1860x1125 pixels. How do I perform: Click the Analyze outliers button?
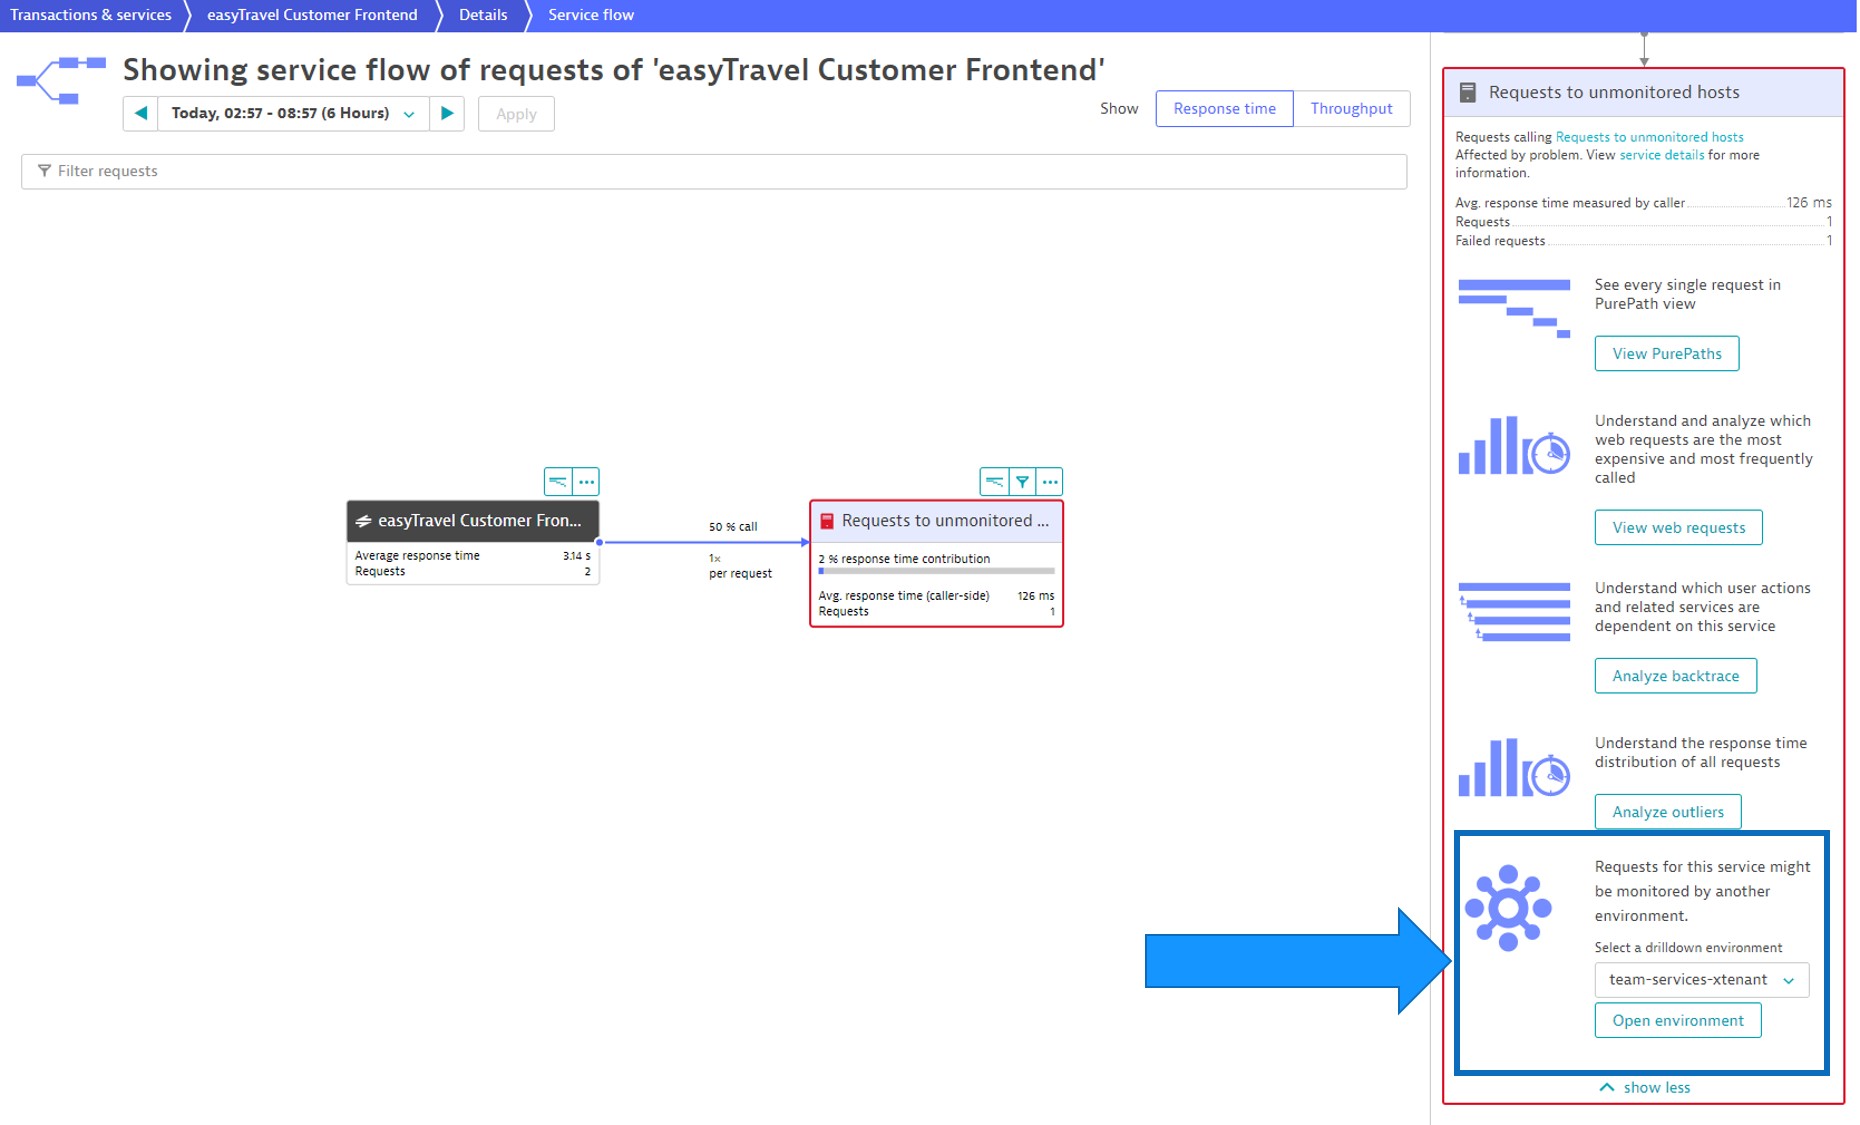(x=1667, y=812)
